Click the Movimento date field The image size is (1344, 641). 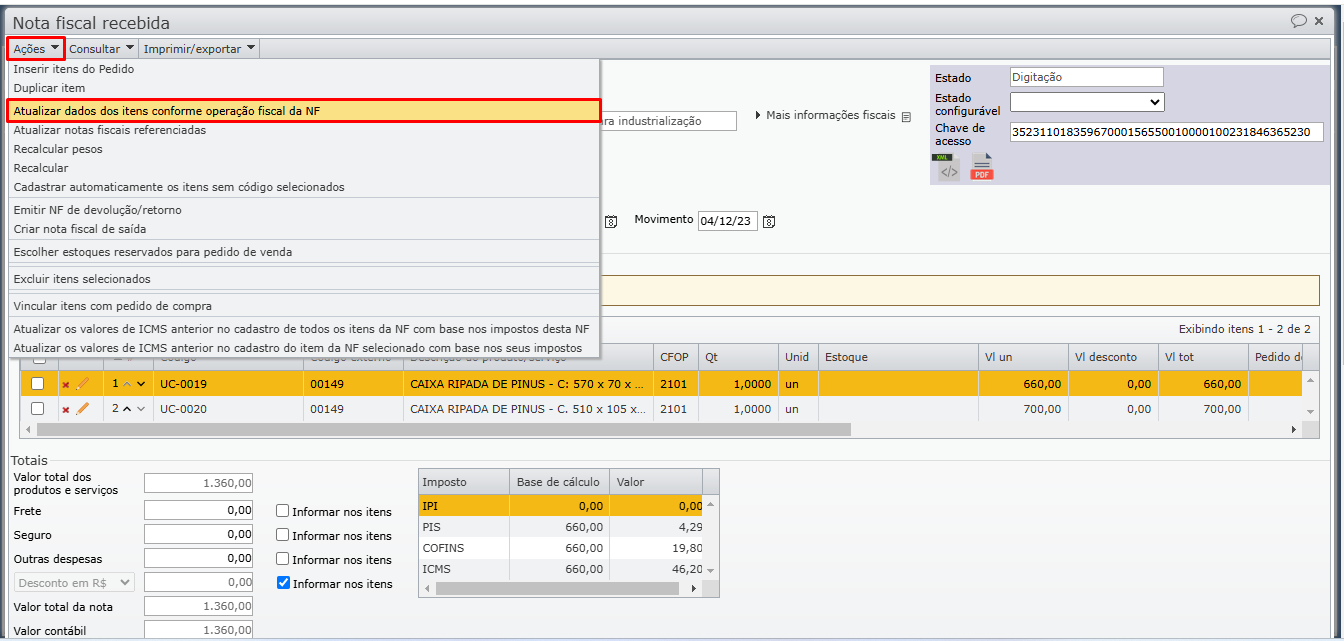pyautogui.click(x=728, y=221)
